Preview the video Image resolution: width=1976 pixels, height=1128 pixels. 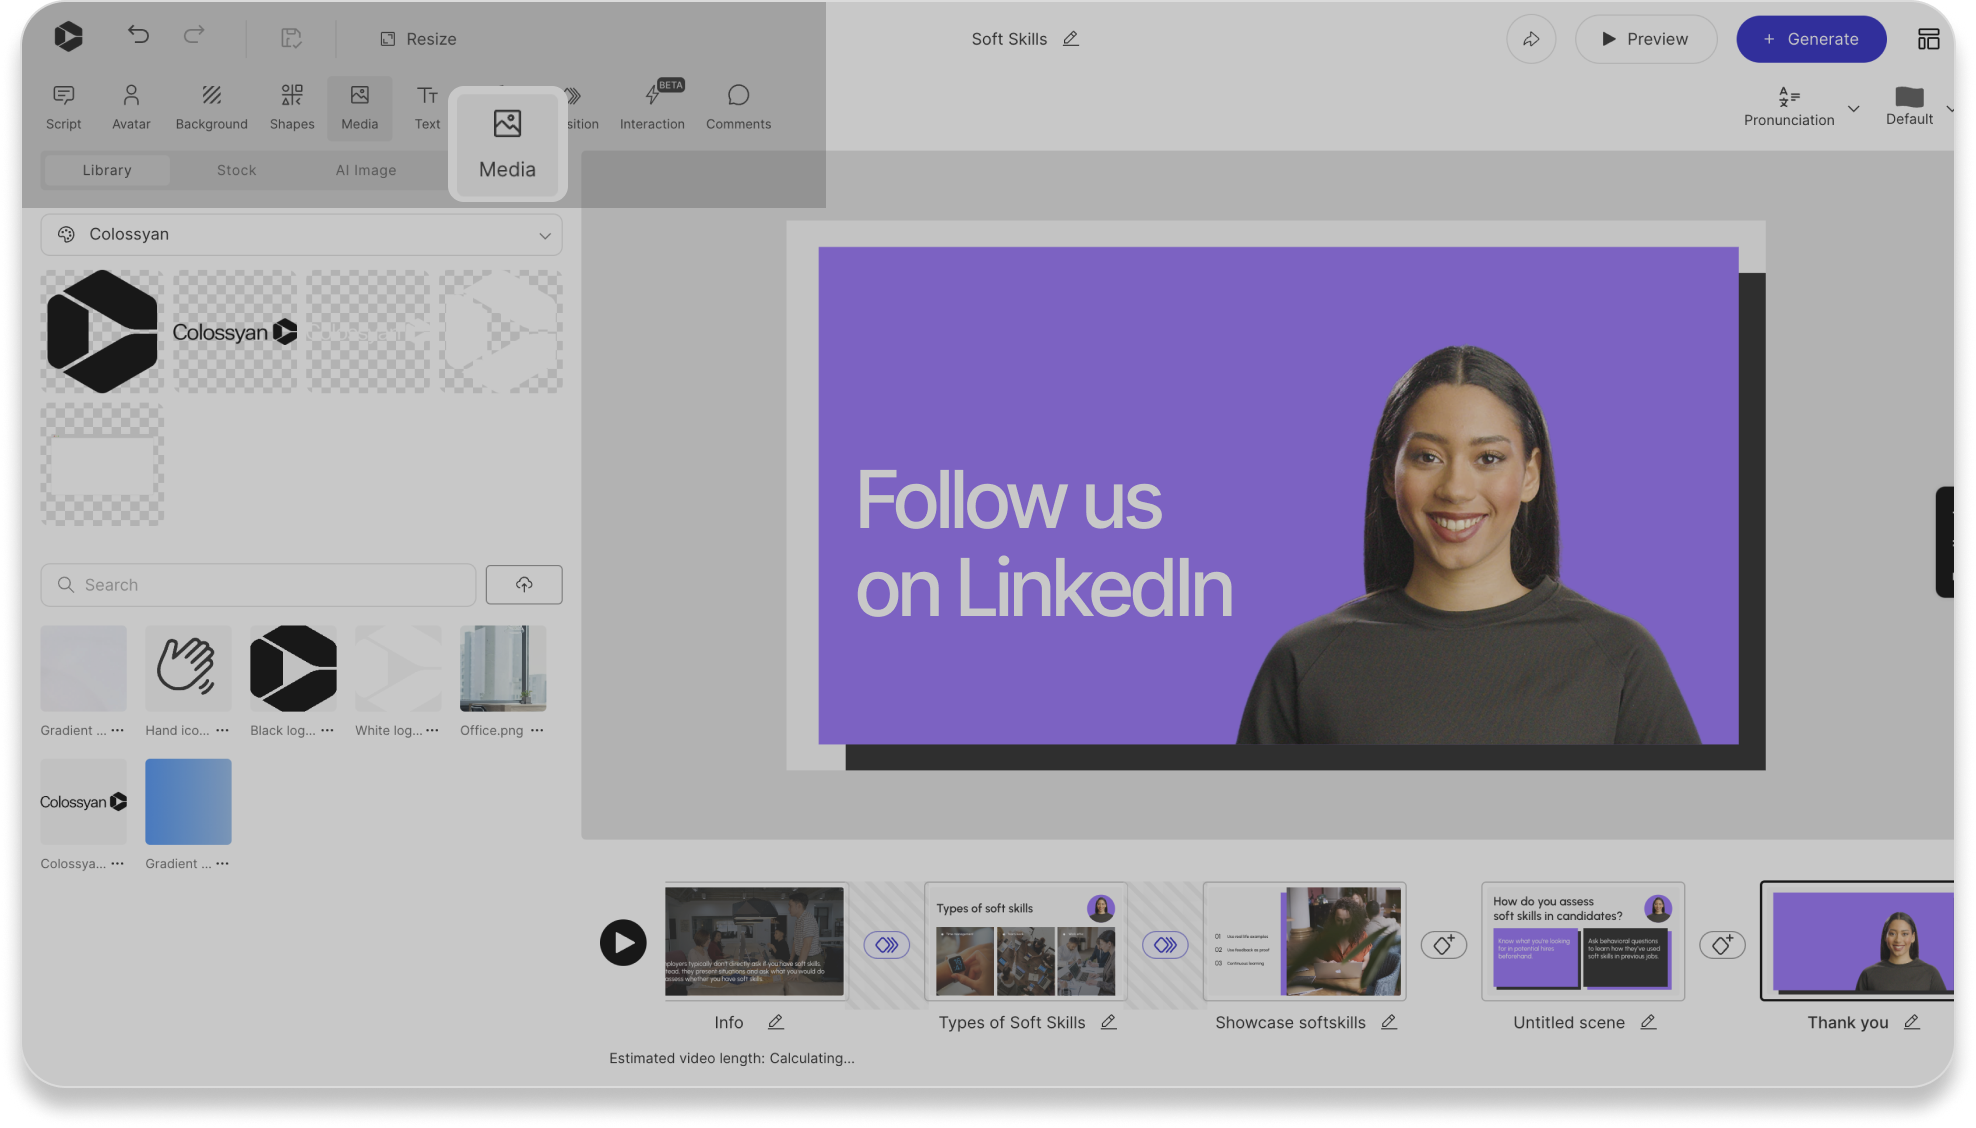pyautogui.click(x=1646, y=39)
